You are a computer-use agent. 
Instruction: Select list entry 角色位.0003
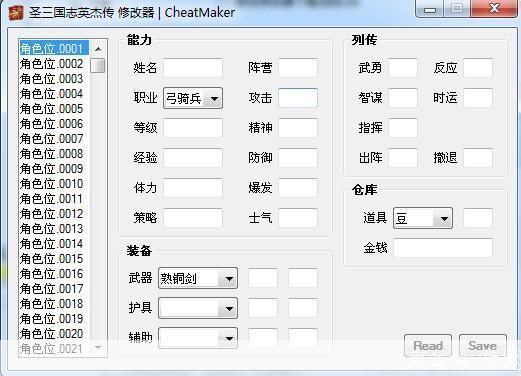pyautogui.click(x=54, y=79)
